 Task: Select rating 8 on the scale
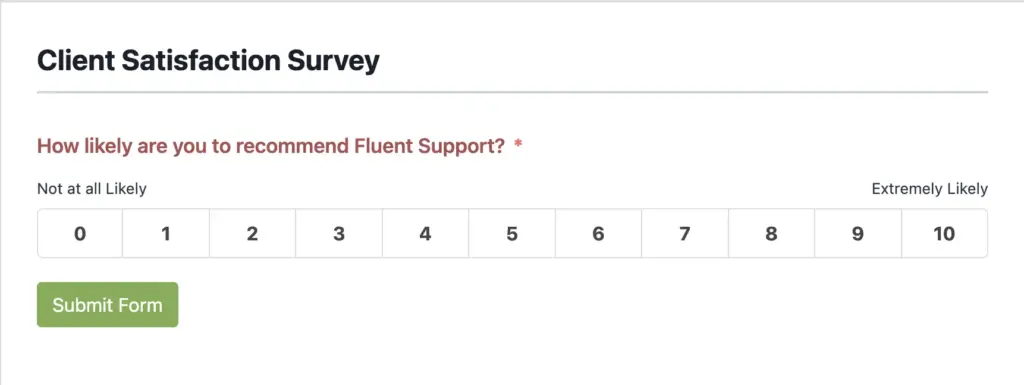point(772,234)
